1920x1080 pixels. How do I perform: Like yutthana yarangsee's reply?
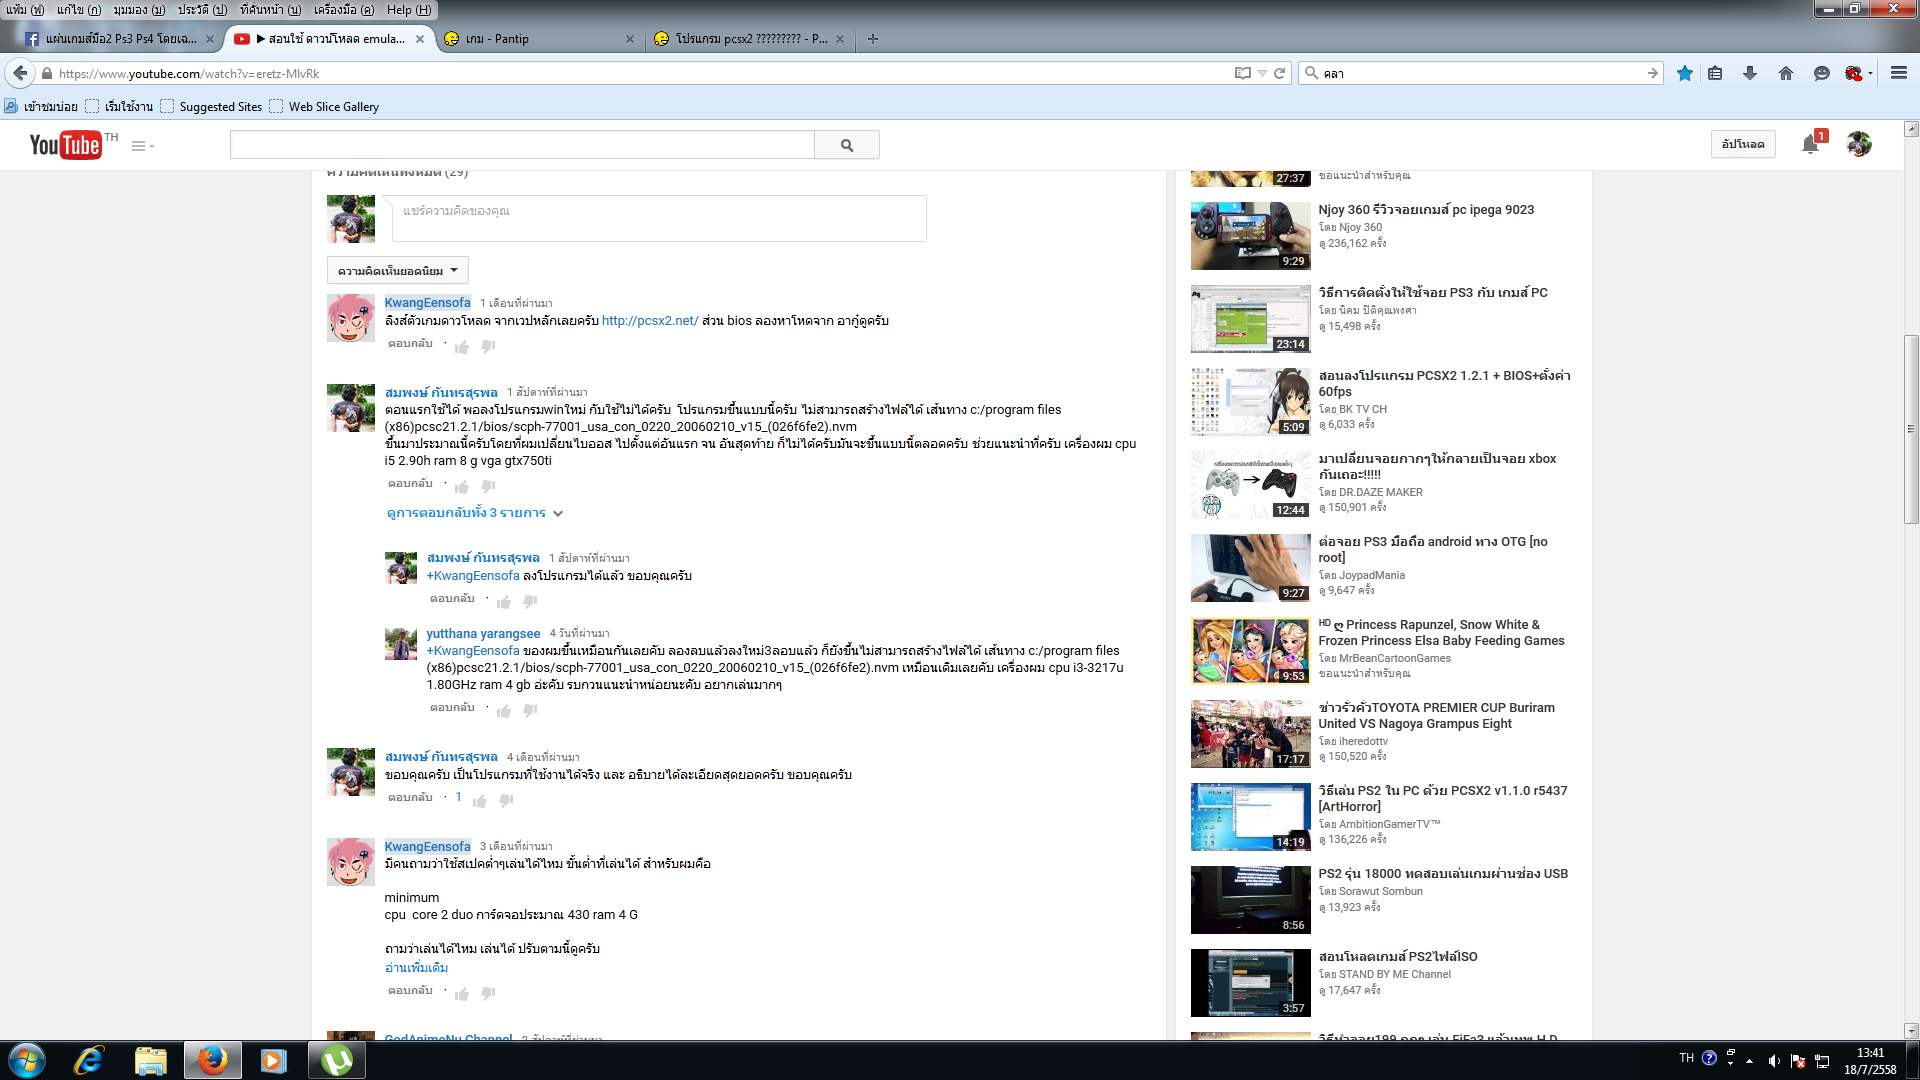[x=504, y=710]
